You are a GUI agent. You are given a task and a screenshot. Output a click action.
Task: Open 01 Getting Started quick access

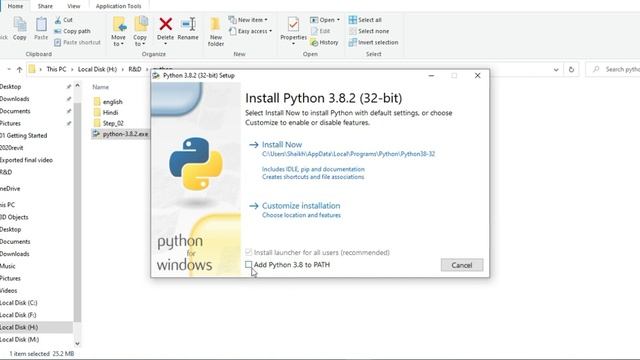tap(24, 136)
